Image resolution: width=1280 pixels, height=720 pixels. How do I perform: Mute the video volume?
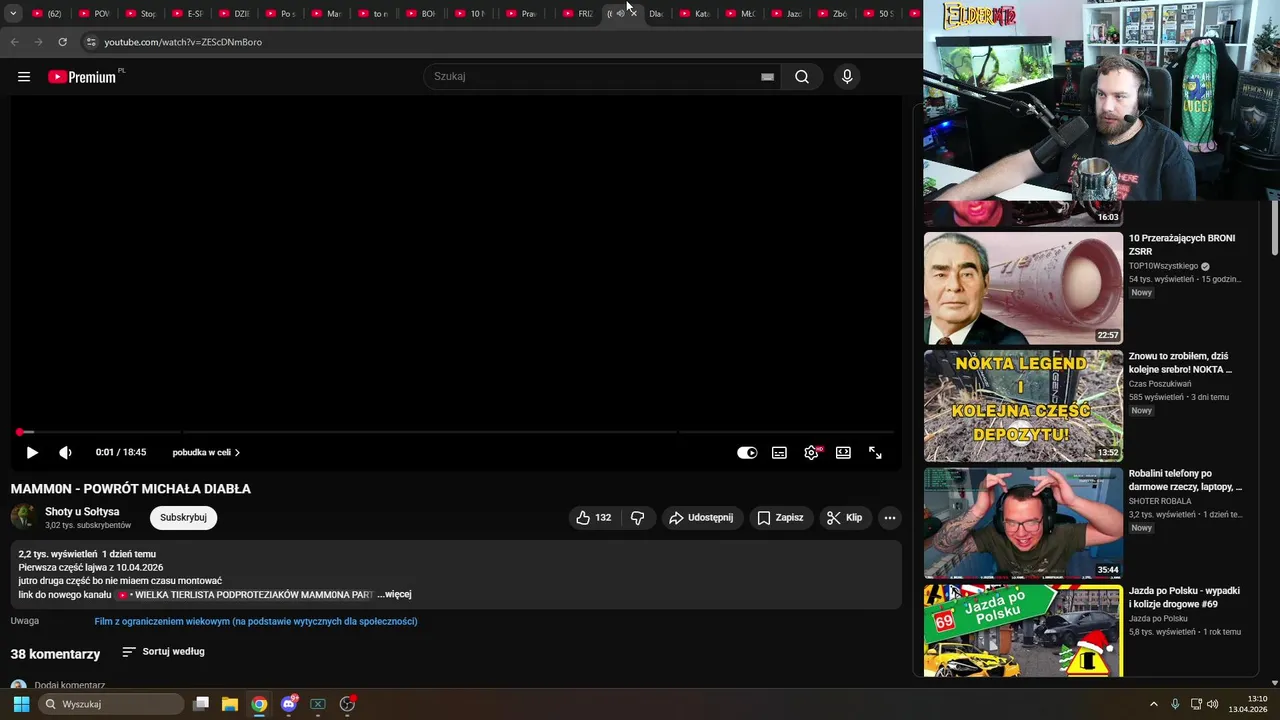tap(66, 452)
